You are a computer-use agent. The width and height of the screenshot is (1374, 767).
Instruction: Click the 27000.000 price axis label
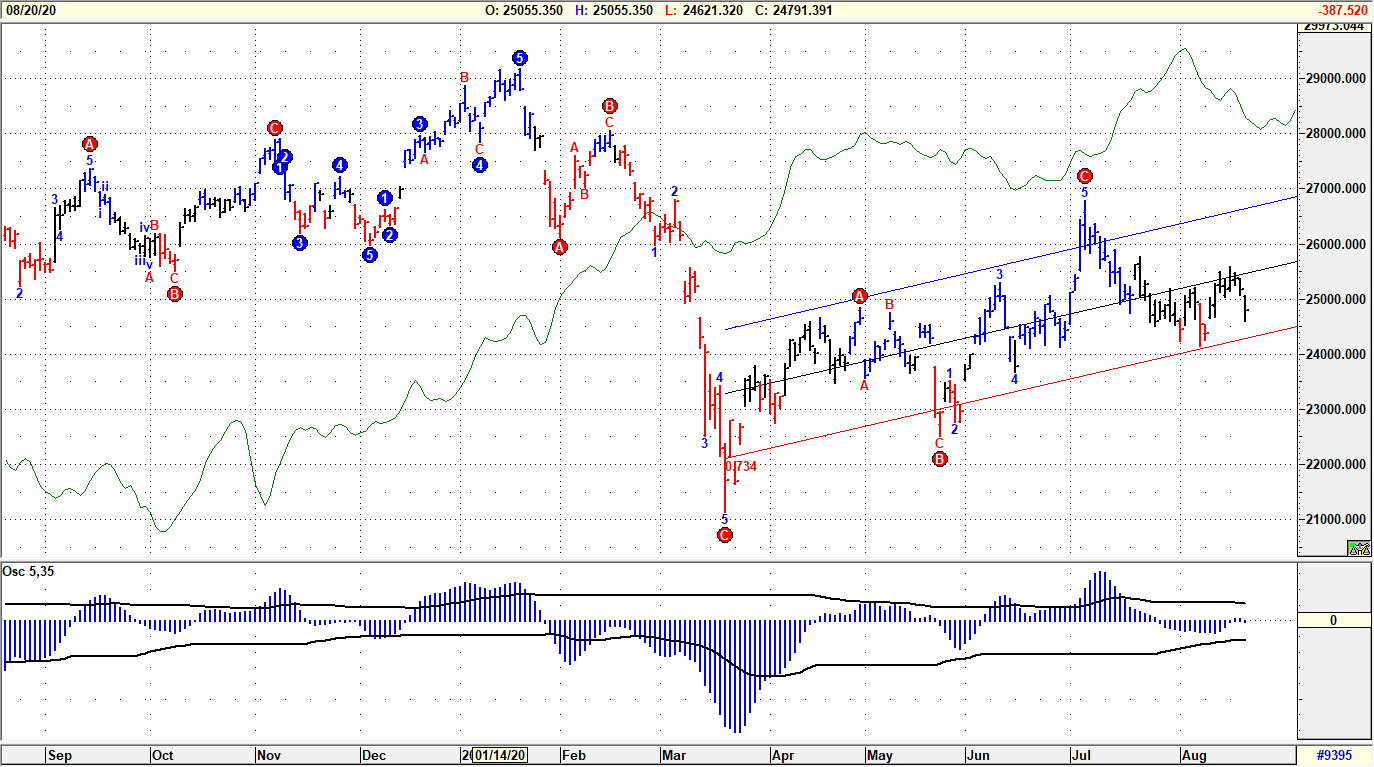pyautogui.click(x=1337, y=188)
